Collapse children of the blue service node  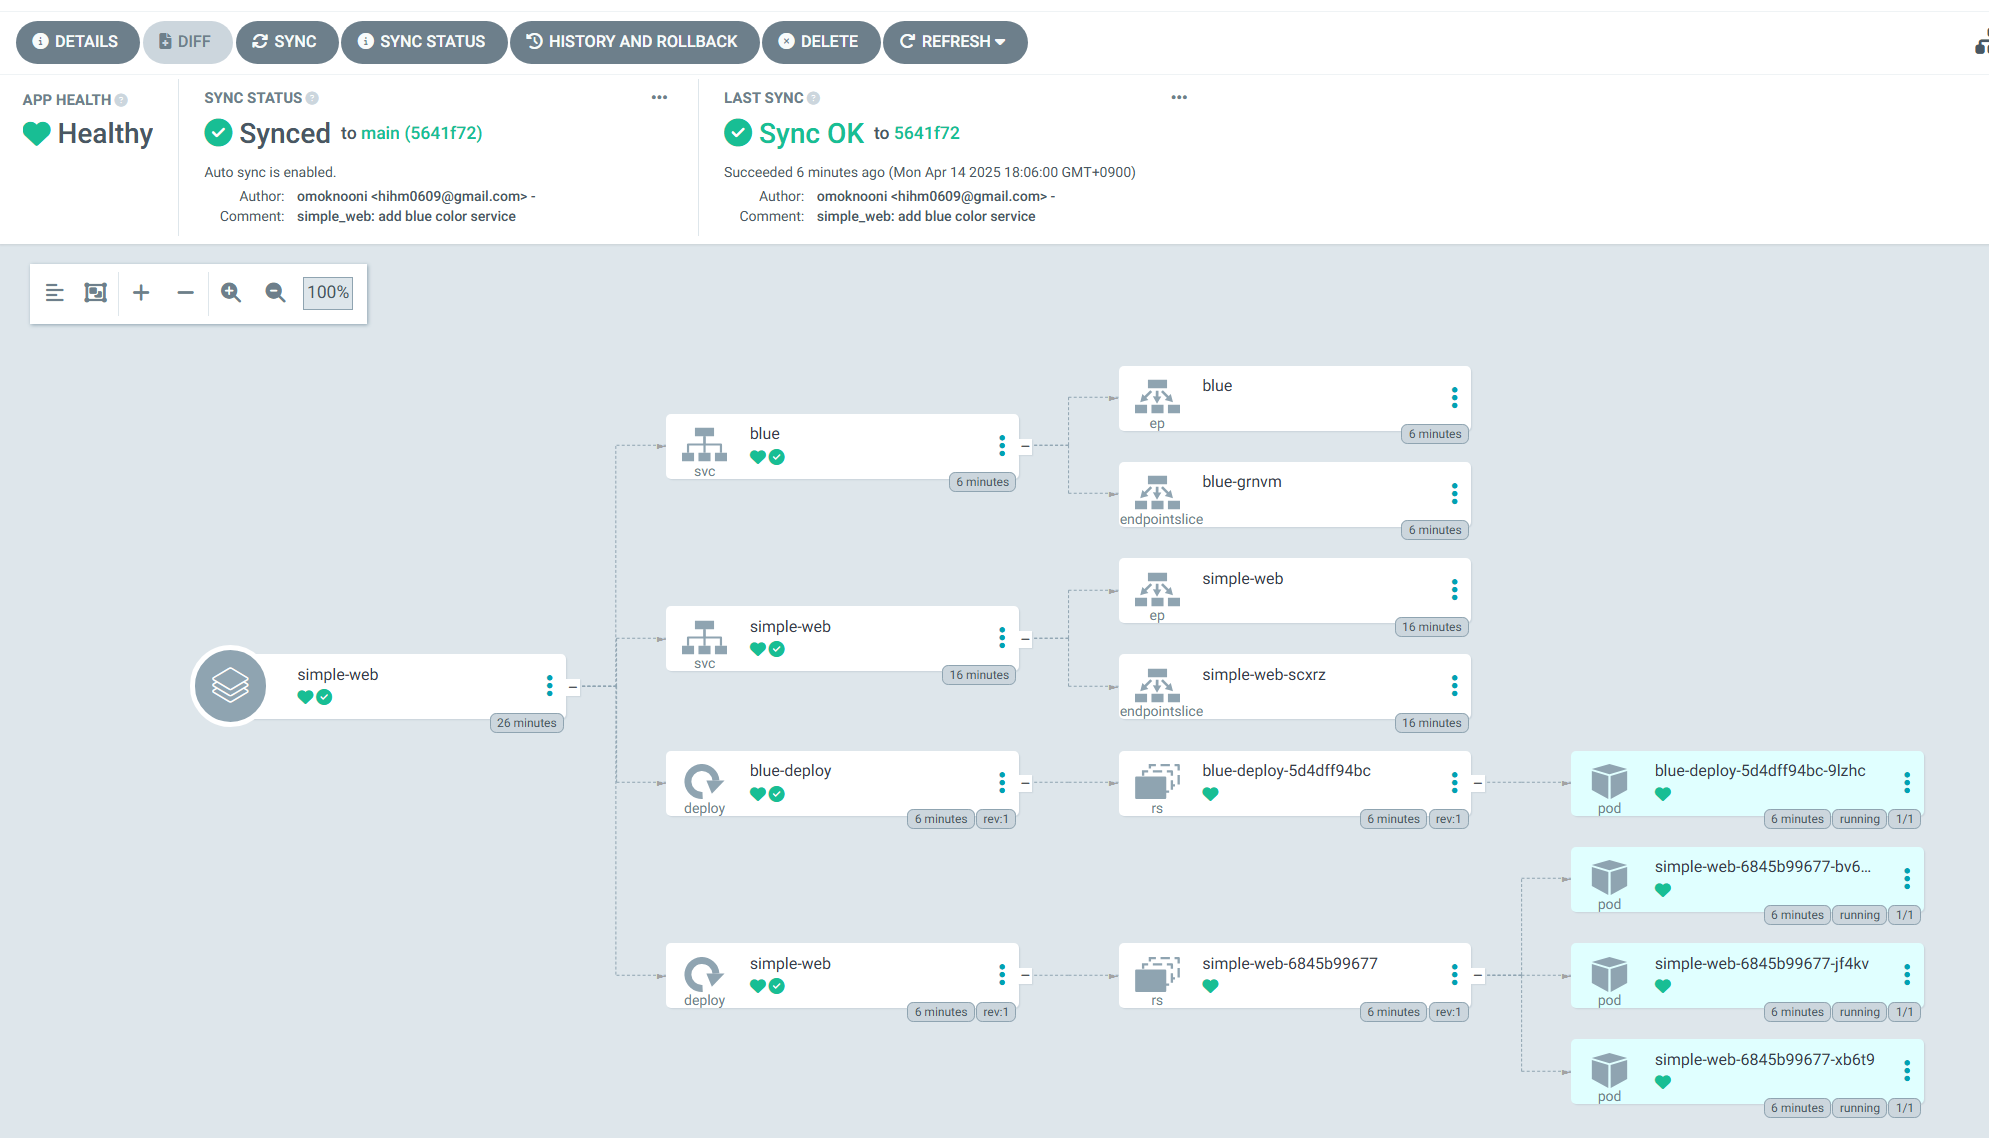point(1025,446)
